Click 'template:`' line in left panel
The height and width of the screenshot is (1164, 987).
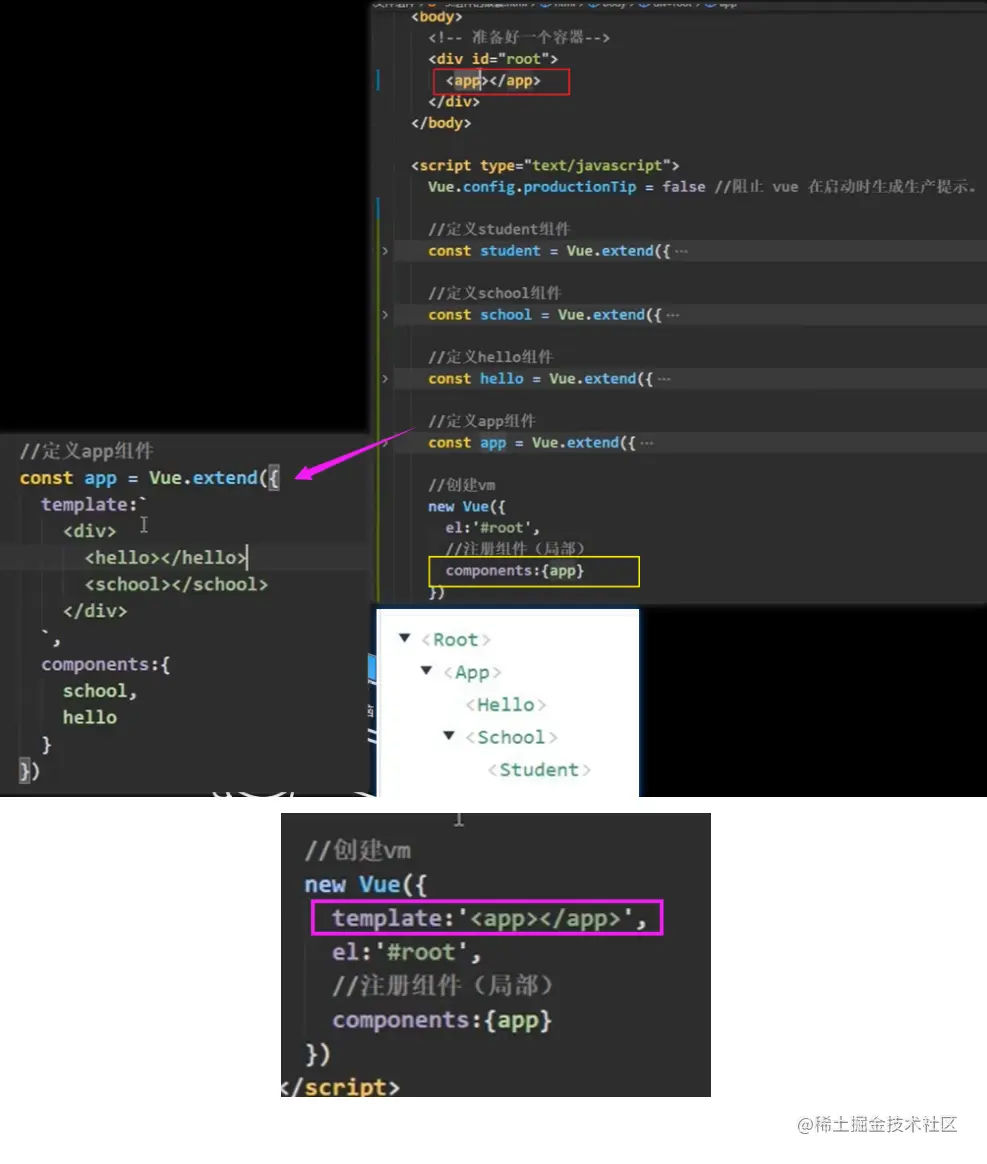[94, 504]
